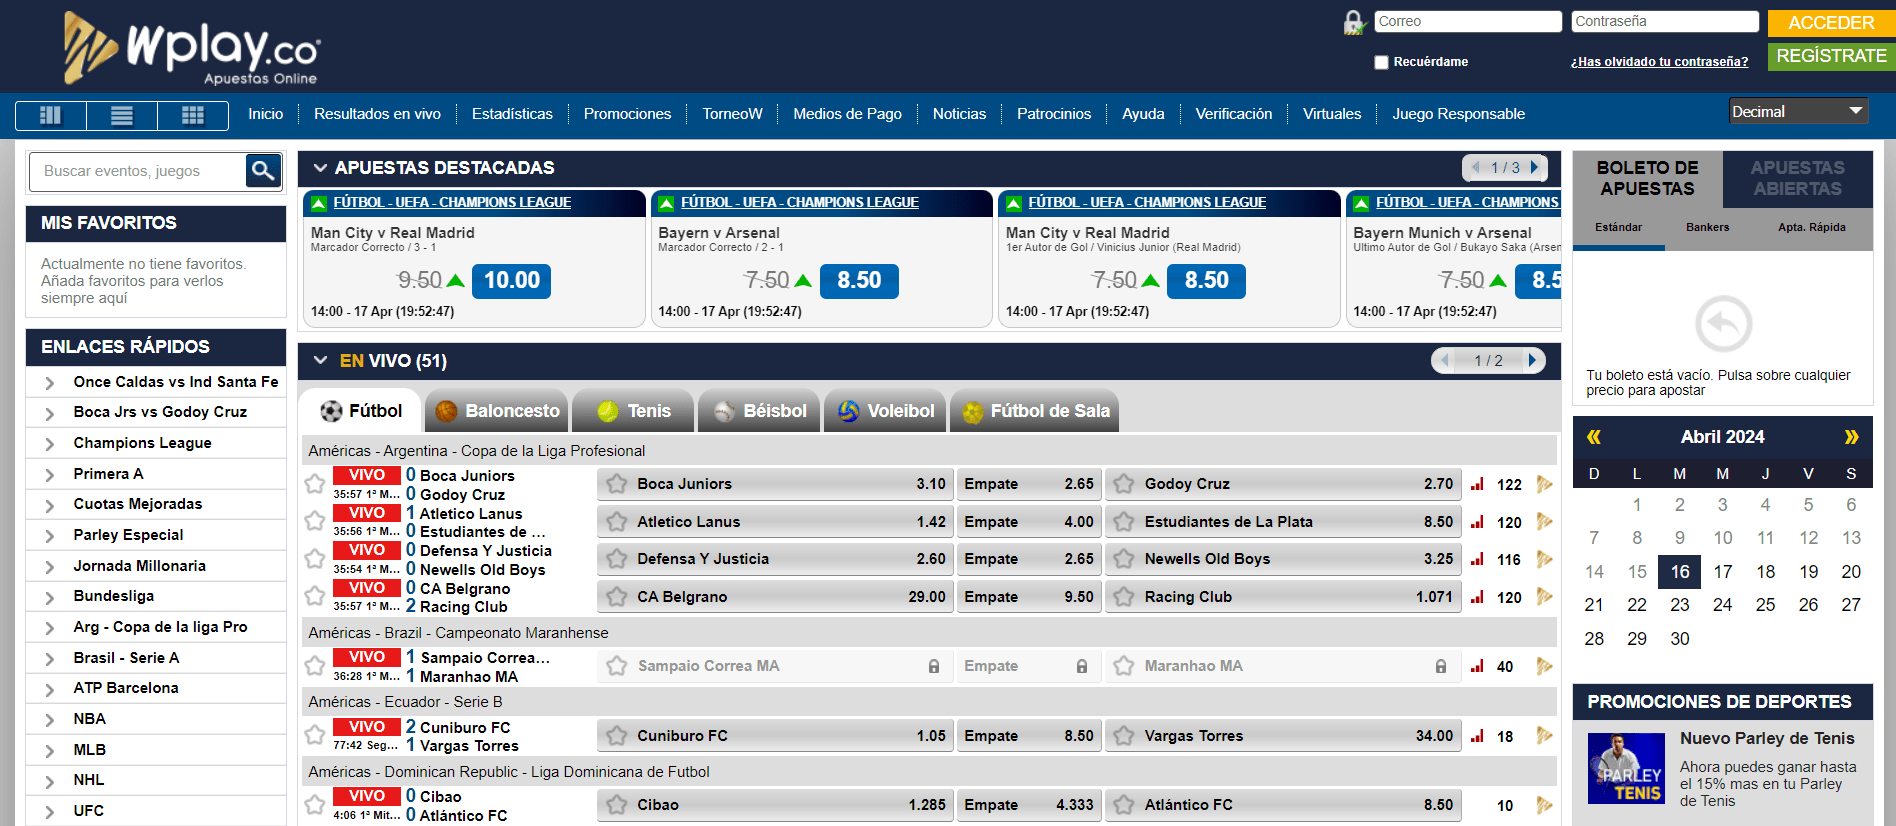Favorite the Boca Juniors vs Godoy Cruz match star
This screenshot has width=1896, height=826.
[314, 484]
